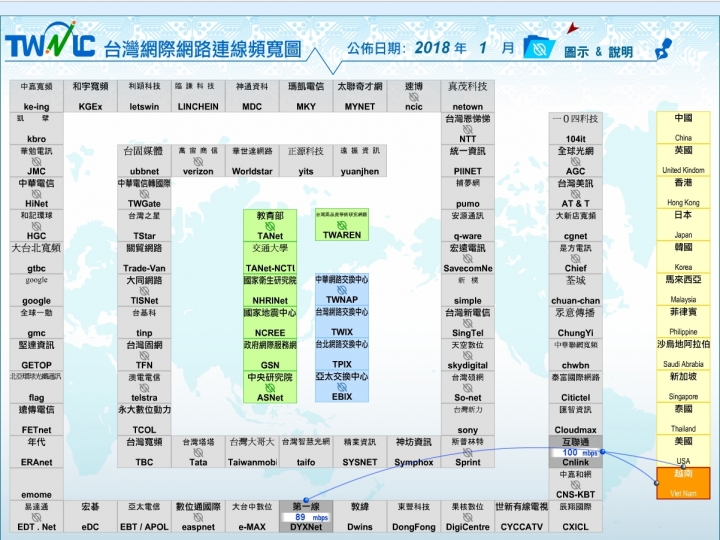Image resolution: width=720 pixels, height=540 pixels.
Task: Click the EBIX link icon
Action: coord(342,387)
